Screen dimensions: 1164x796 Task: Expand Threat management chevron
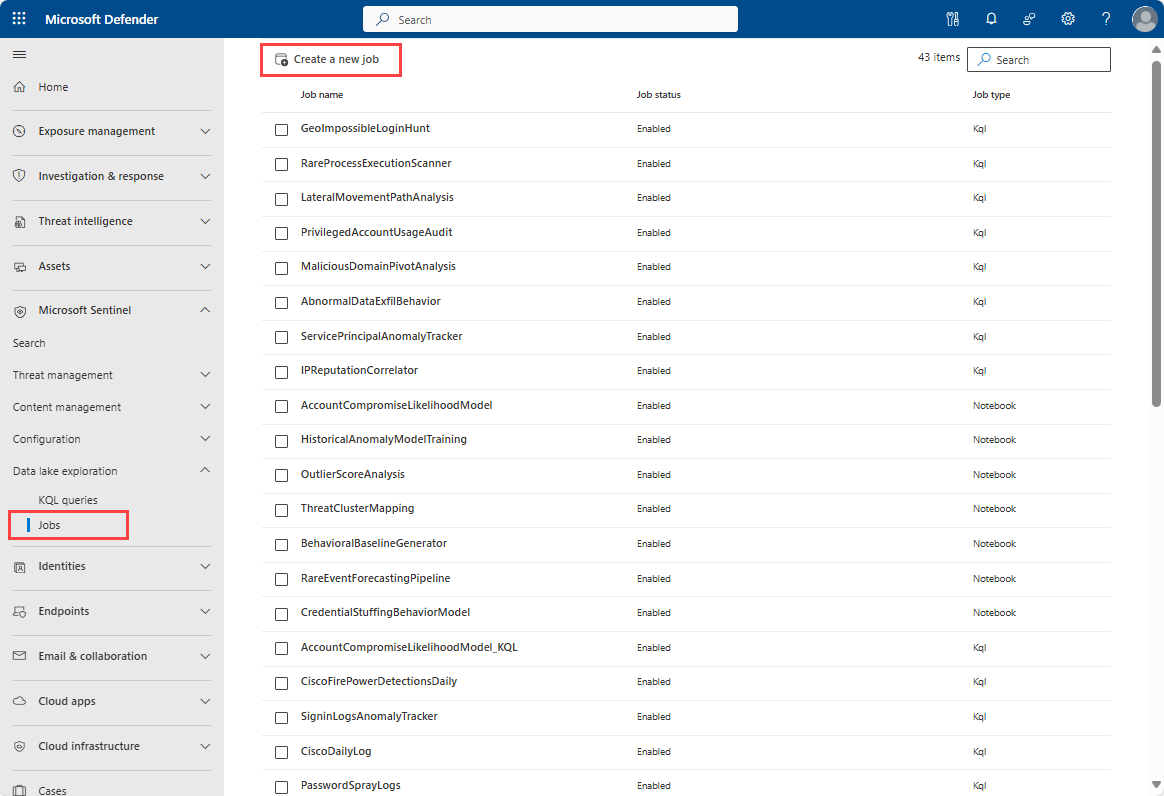[x=206, y=375]
